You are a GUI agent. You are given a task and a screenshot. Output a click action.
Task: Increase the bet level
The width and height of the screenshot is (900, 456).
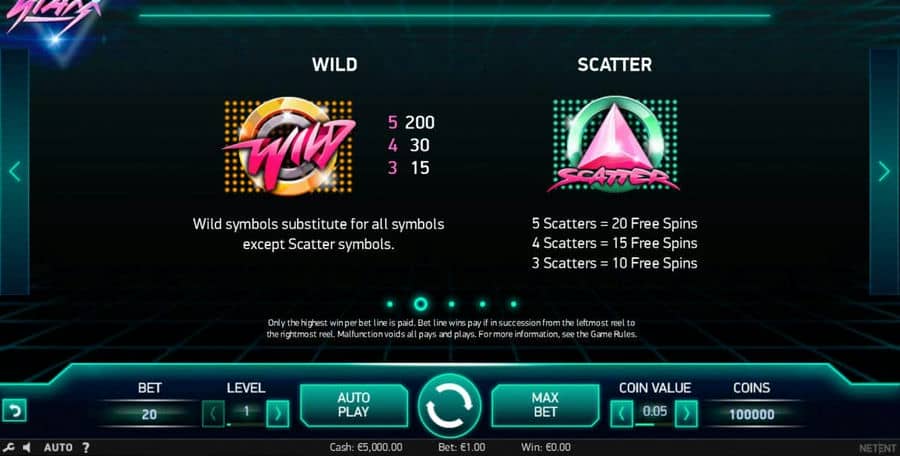point(278,414)
